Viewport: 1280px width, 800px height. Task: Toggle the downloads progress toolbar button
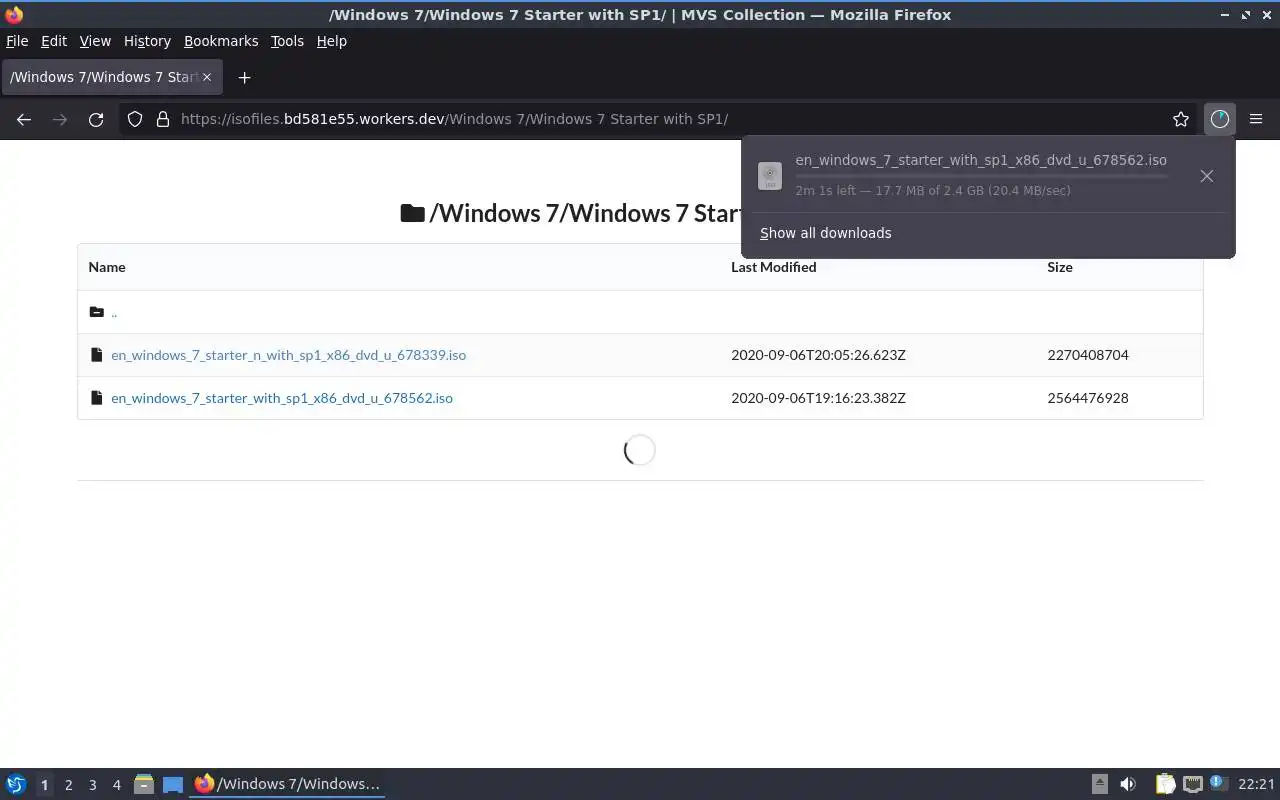[x=1219, y=119]
